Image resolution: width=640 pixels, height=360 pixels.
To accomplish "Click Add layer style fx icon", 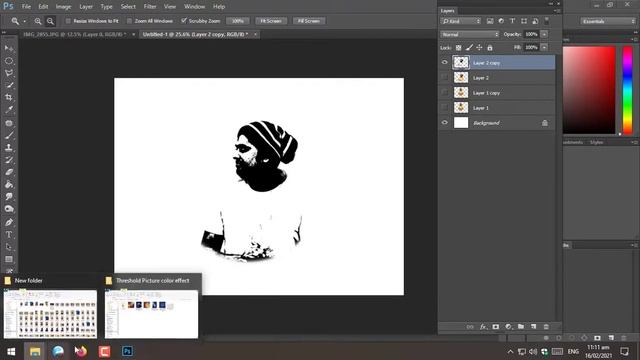I will (x=483, y=327).
